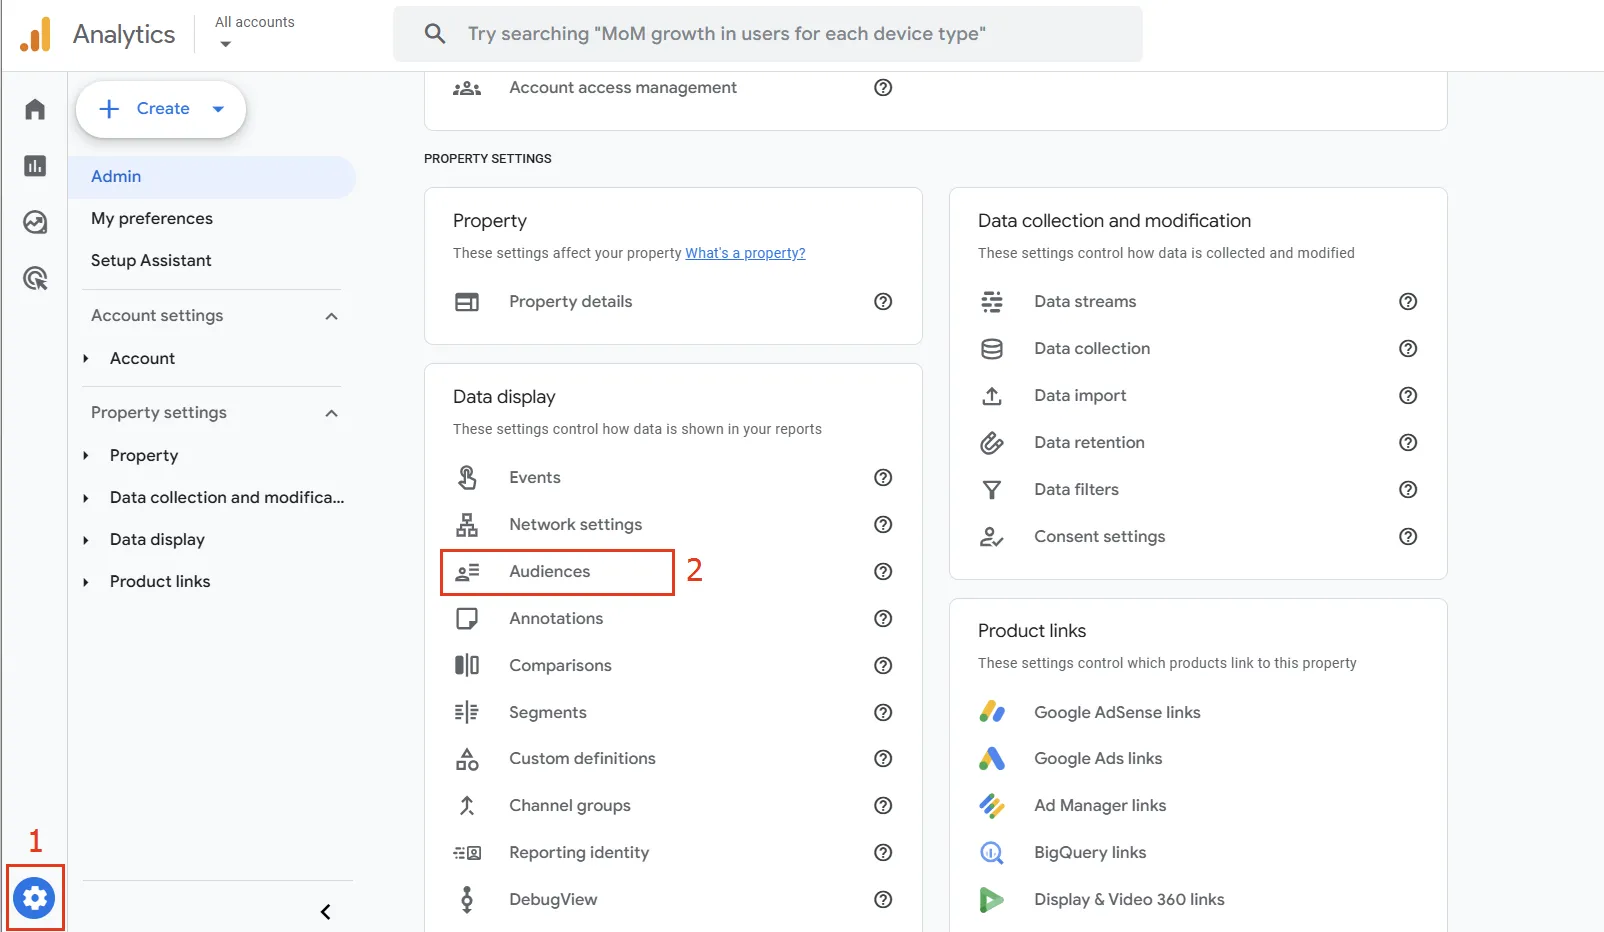Open the "What's a property?" link
The image size is (1604, 932).
pos(745,254)
